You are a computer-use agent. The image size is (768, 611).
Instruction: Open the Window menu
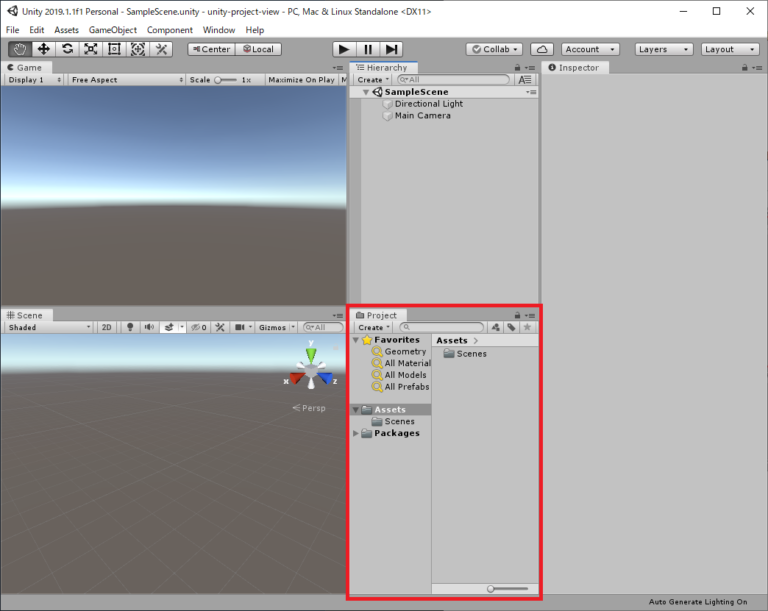tap(219, 30)
